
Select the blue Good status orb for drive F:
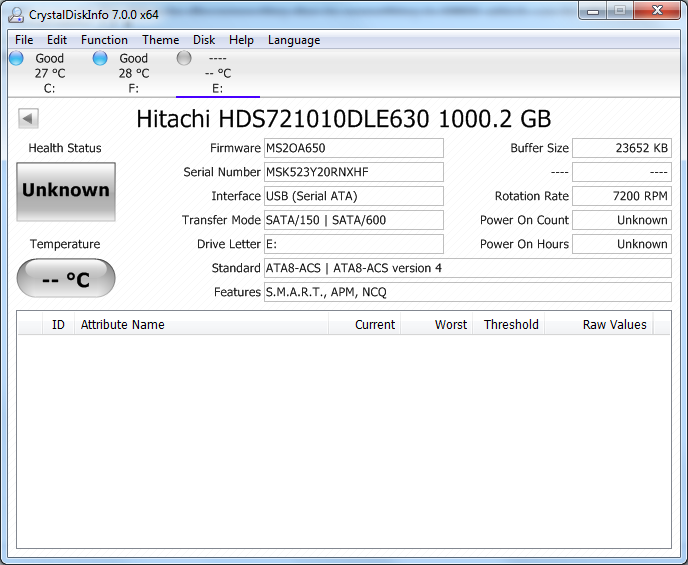pos(100,58)
